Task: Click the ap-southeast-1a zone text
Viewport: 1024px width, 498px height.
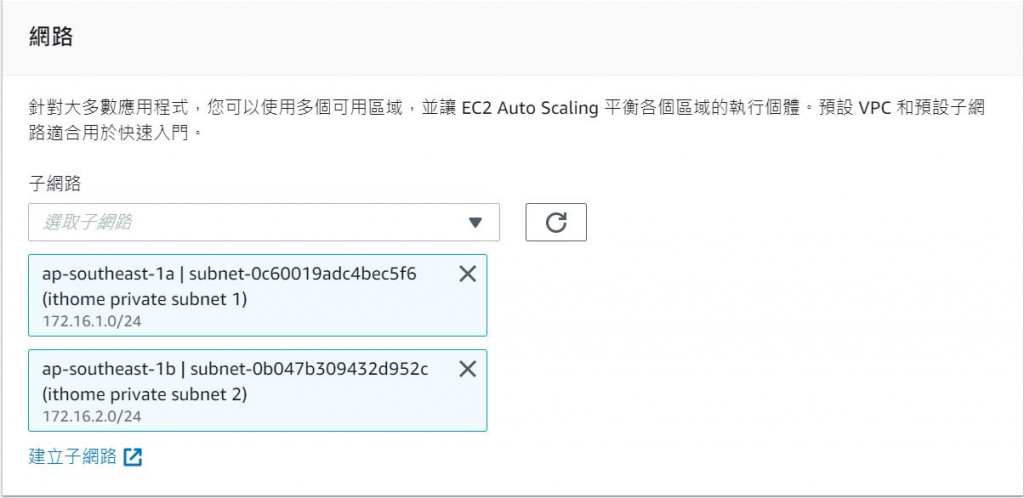Action: tap(108, 274)
